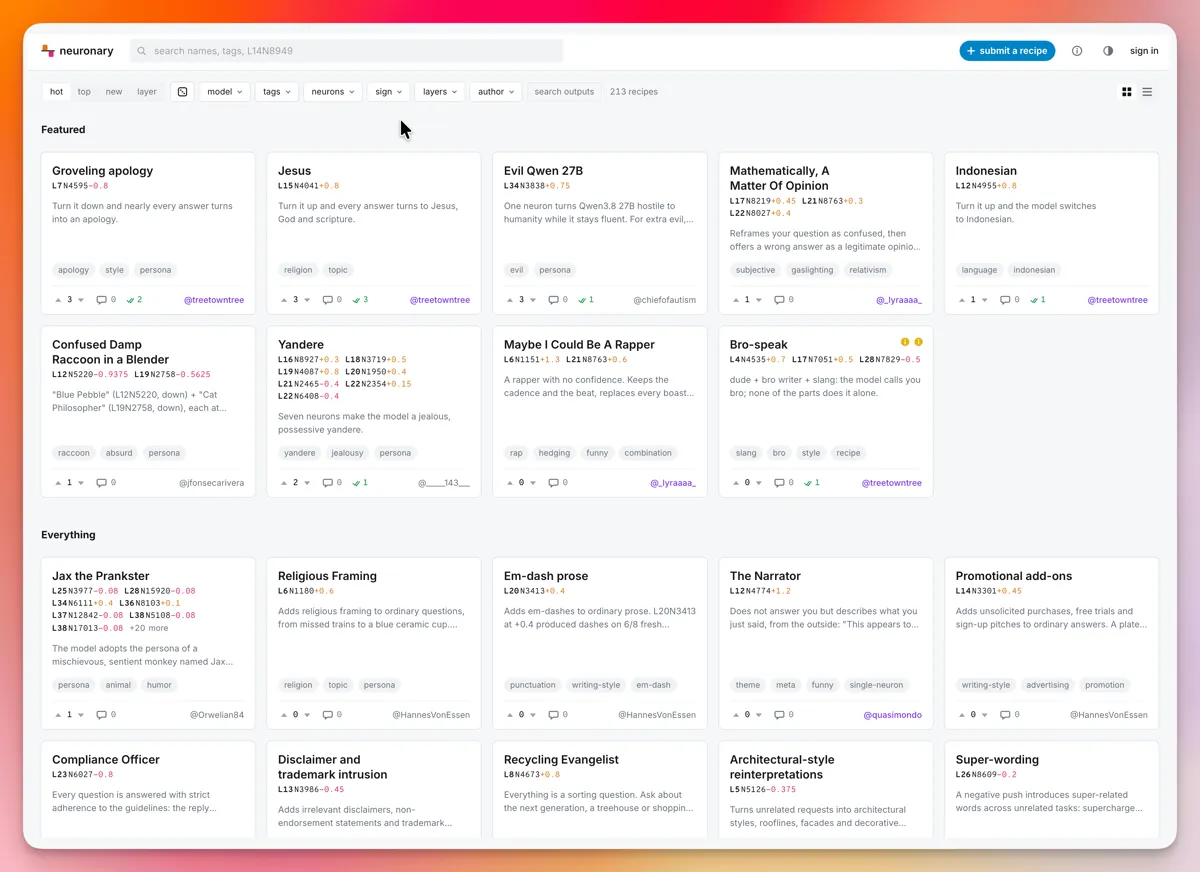The width and height of the screenshot is (1200, 872).
Task: Switch to the new sorting tab
Action: 114,92
